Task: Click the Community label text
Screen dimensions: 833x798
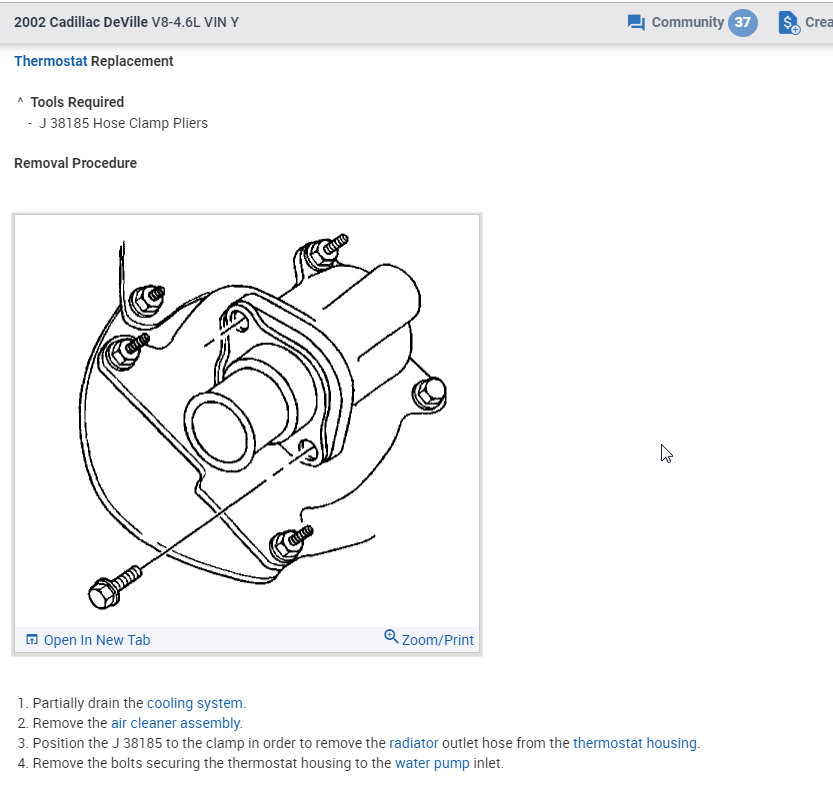Action: click(x=687, y=22)
